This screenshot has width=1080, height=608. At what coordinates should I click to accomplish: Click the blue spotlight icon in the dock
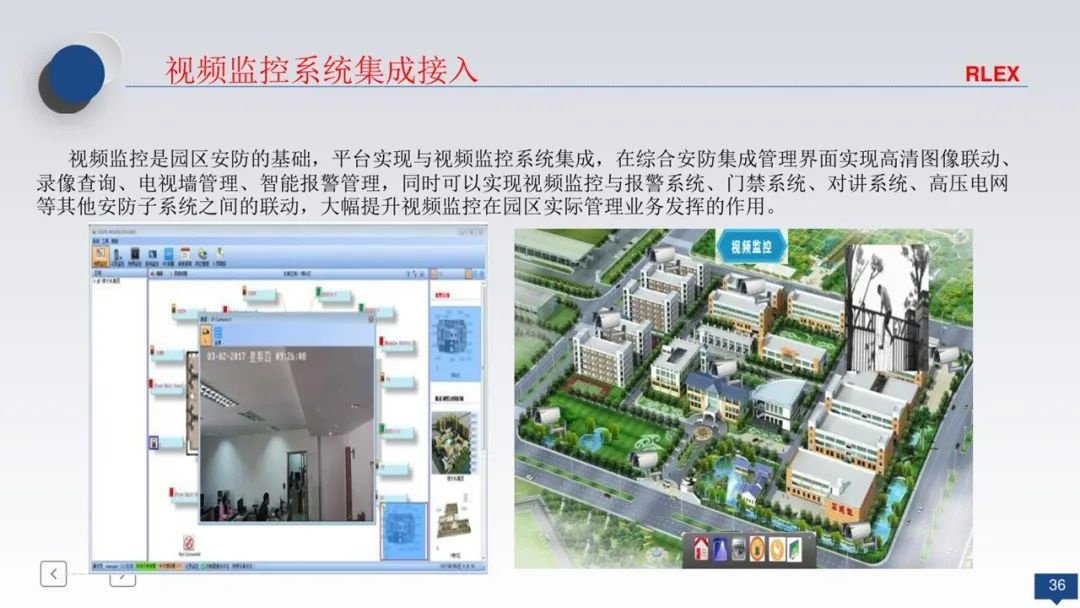coord(718,548)
